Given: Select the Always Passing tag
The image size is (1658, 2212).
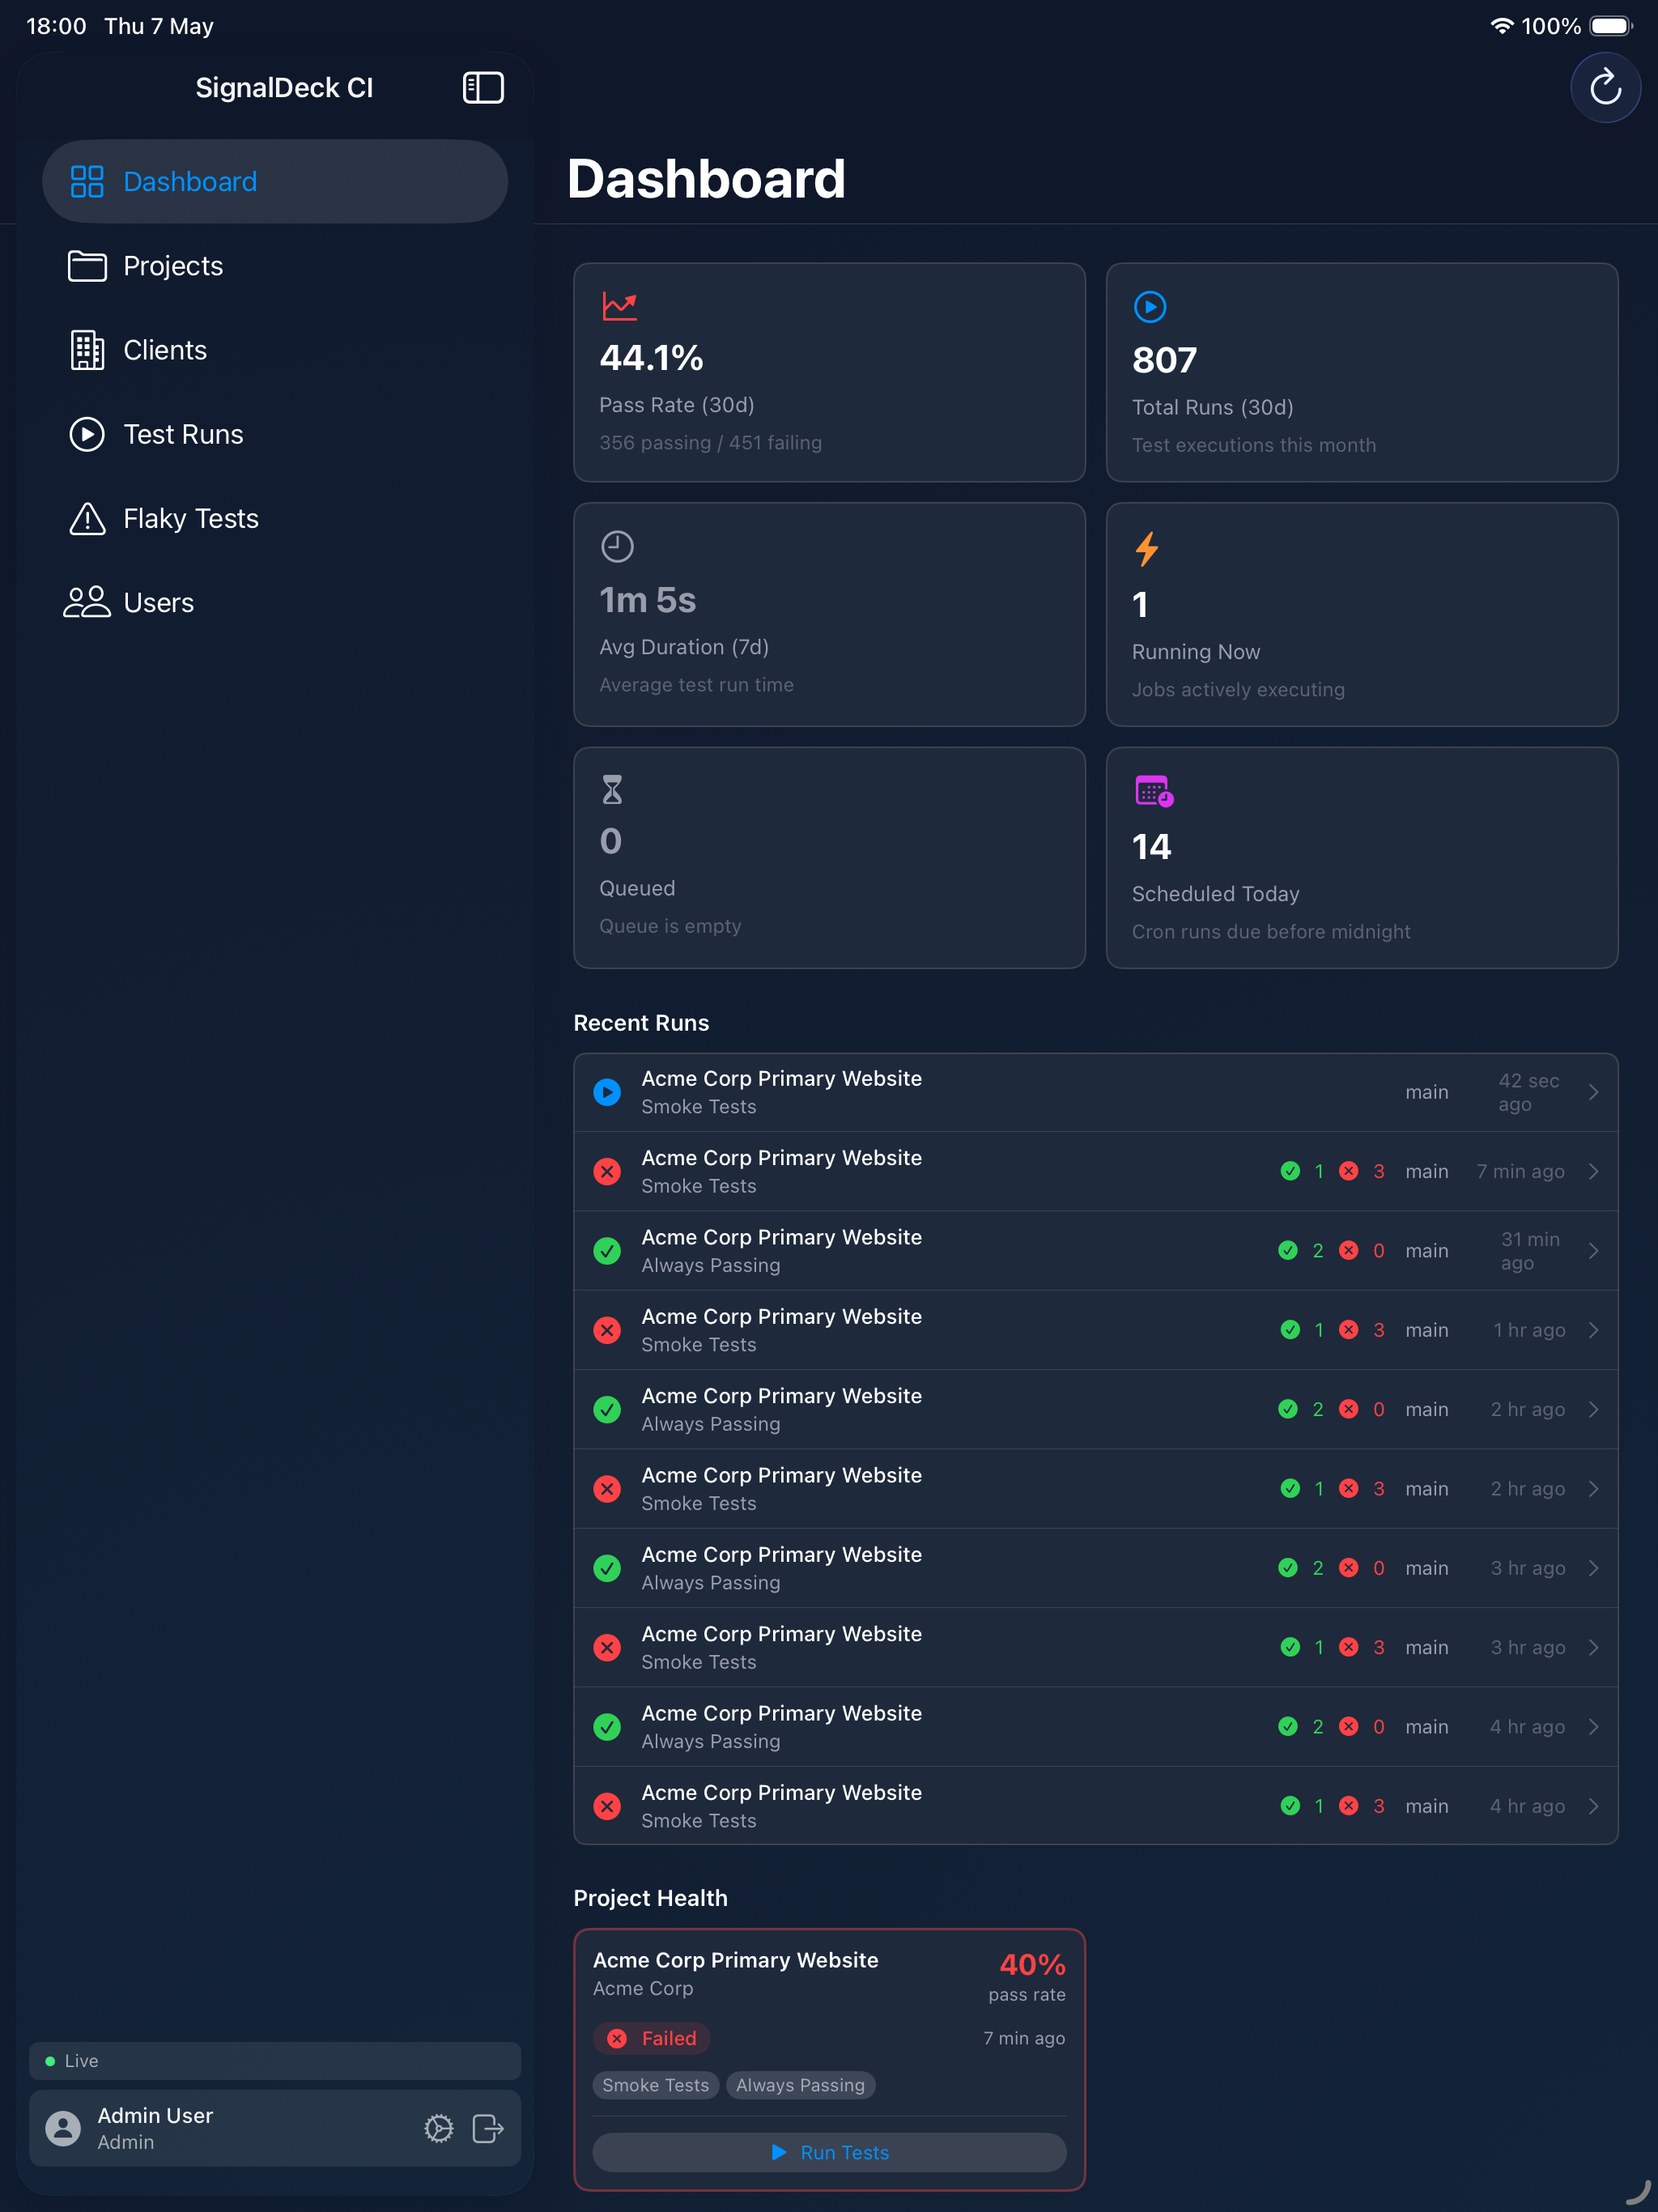Looking at the screenshot, I should [x=800, y=2085].
